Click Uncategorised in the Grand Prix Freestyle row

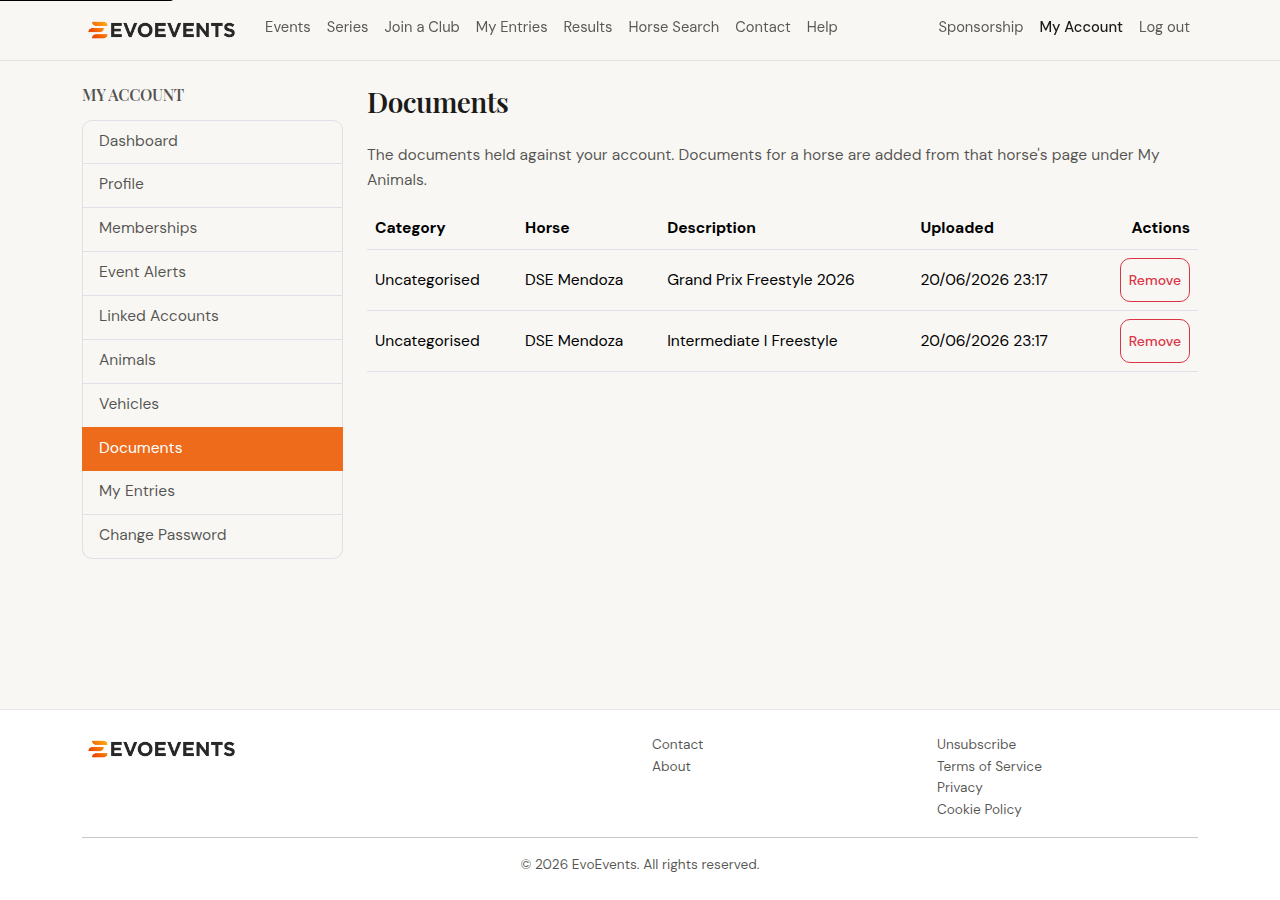tap(427, 280)
